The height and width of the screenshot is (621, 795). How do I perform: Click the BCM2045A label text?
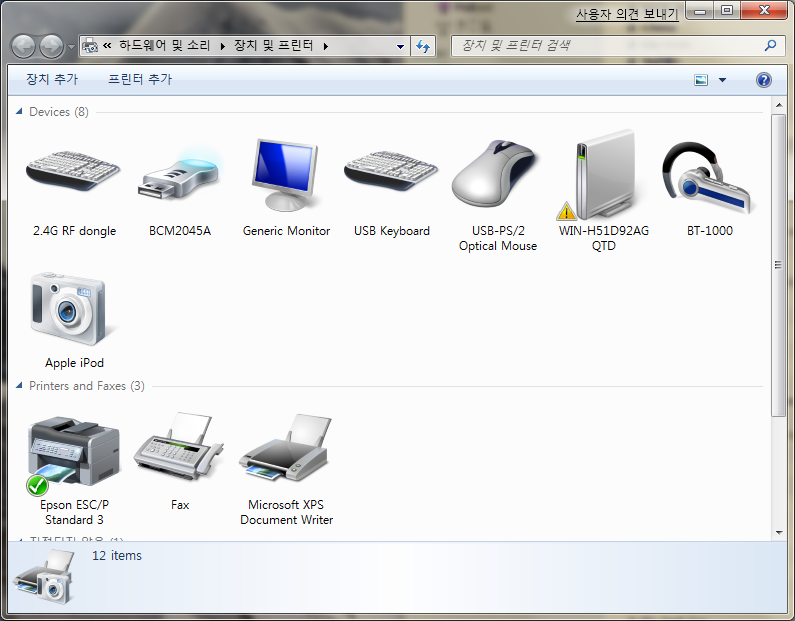(180, 231)
